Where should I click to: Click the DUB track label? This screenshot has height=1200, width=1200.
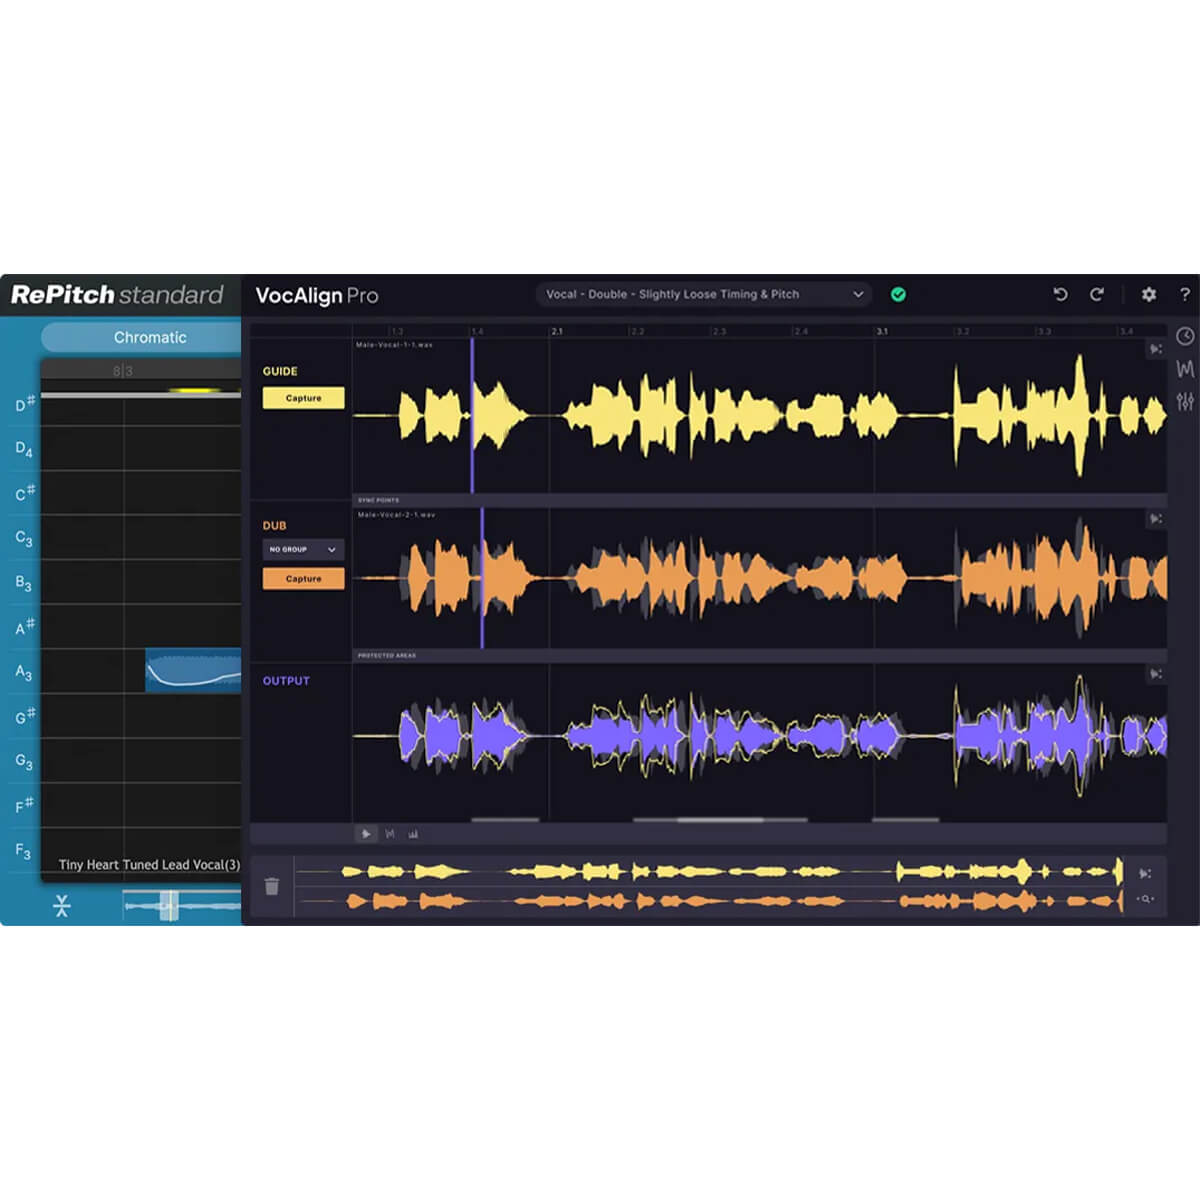click(x=274, y=525)
